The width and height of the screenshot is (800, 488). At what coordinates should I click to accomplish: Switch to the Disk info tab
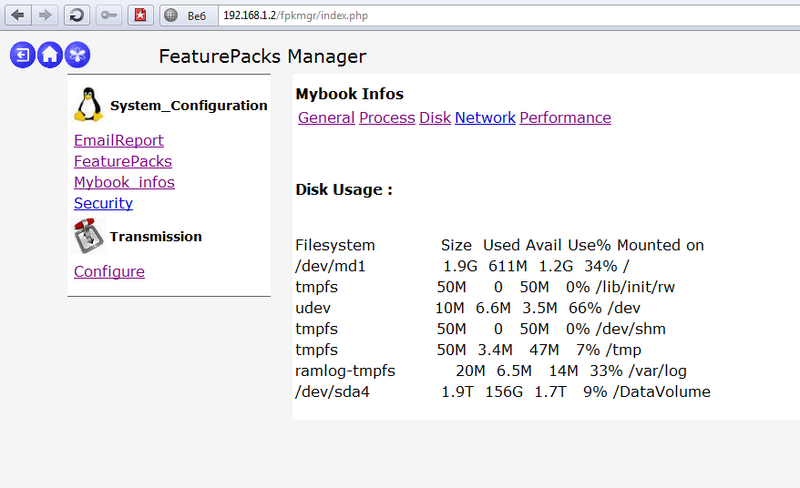click(x=435, y=118)
